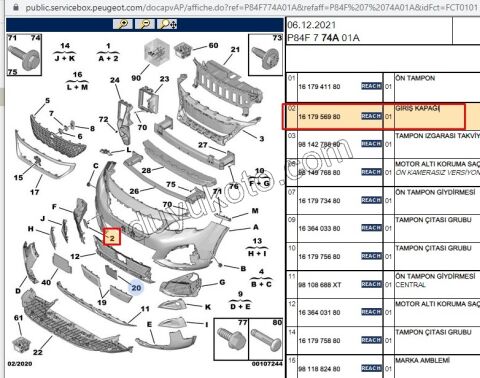Click the site lock icon in address bar

click(x=15, y=7)
